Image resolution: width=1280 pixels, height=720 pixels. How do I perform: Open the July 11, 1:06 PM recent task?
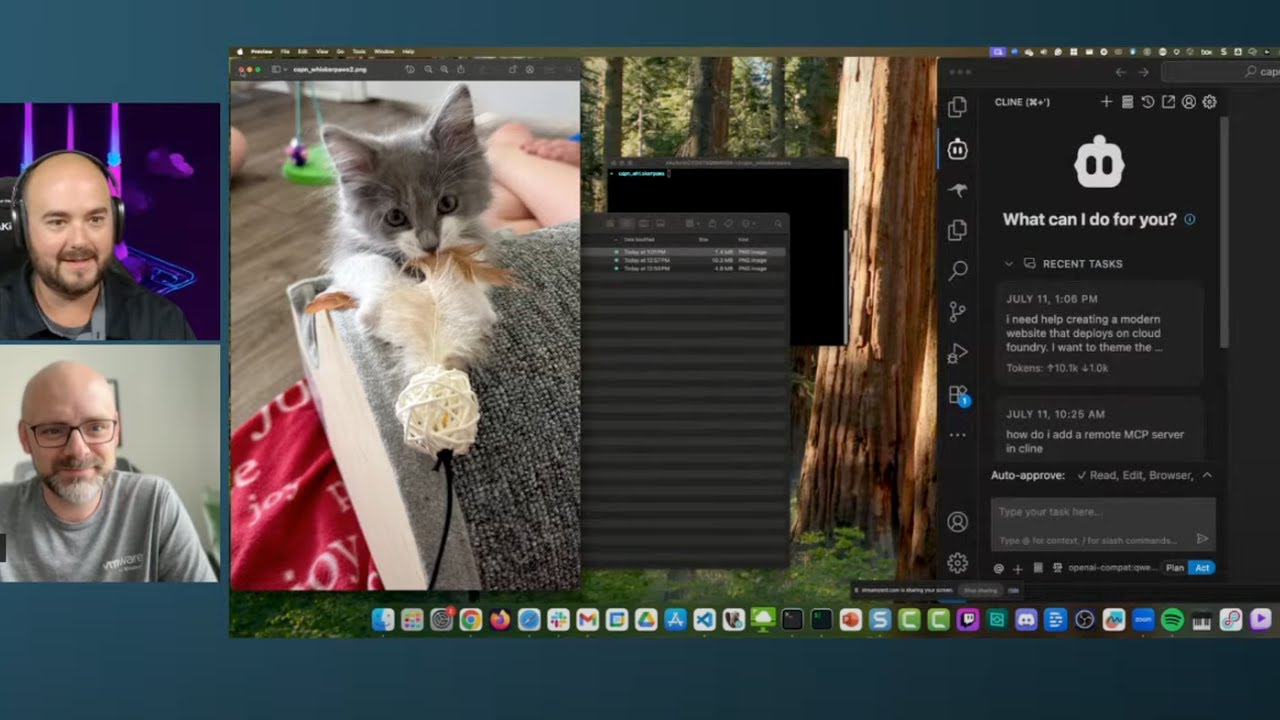(x=1098, y=333)
